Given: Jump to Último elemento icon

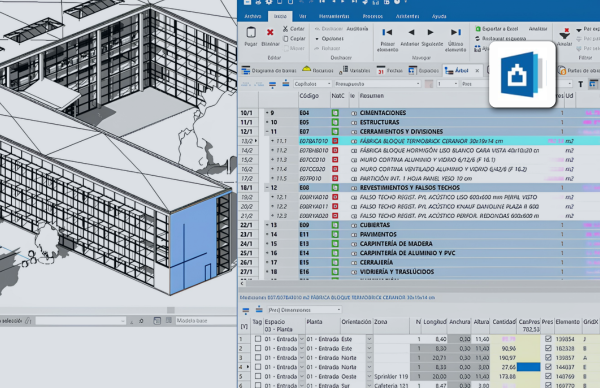Looking at the screenshot, I should coord(456,32).
